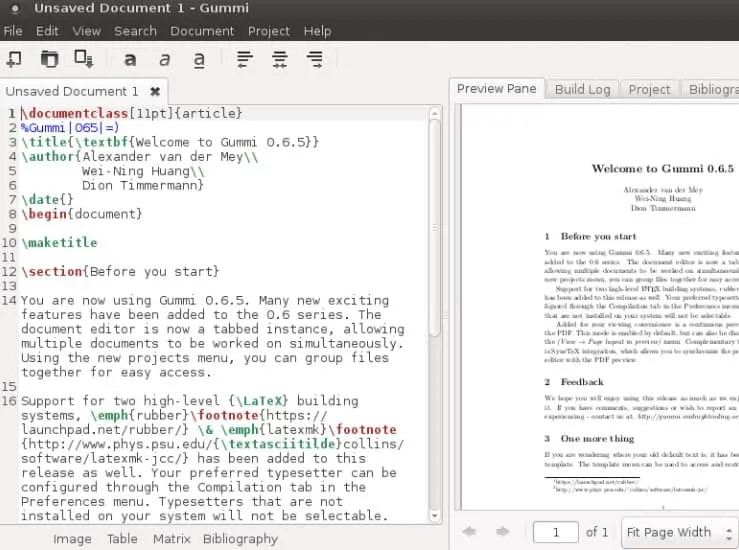Image resolution: width=739 pixels, height=550 pixels.
Task: Click 'Dion Timmermann}' on line 6
Action: click(x=143, y=185)
